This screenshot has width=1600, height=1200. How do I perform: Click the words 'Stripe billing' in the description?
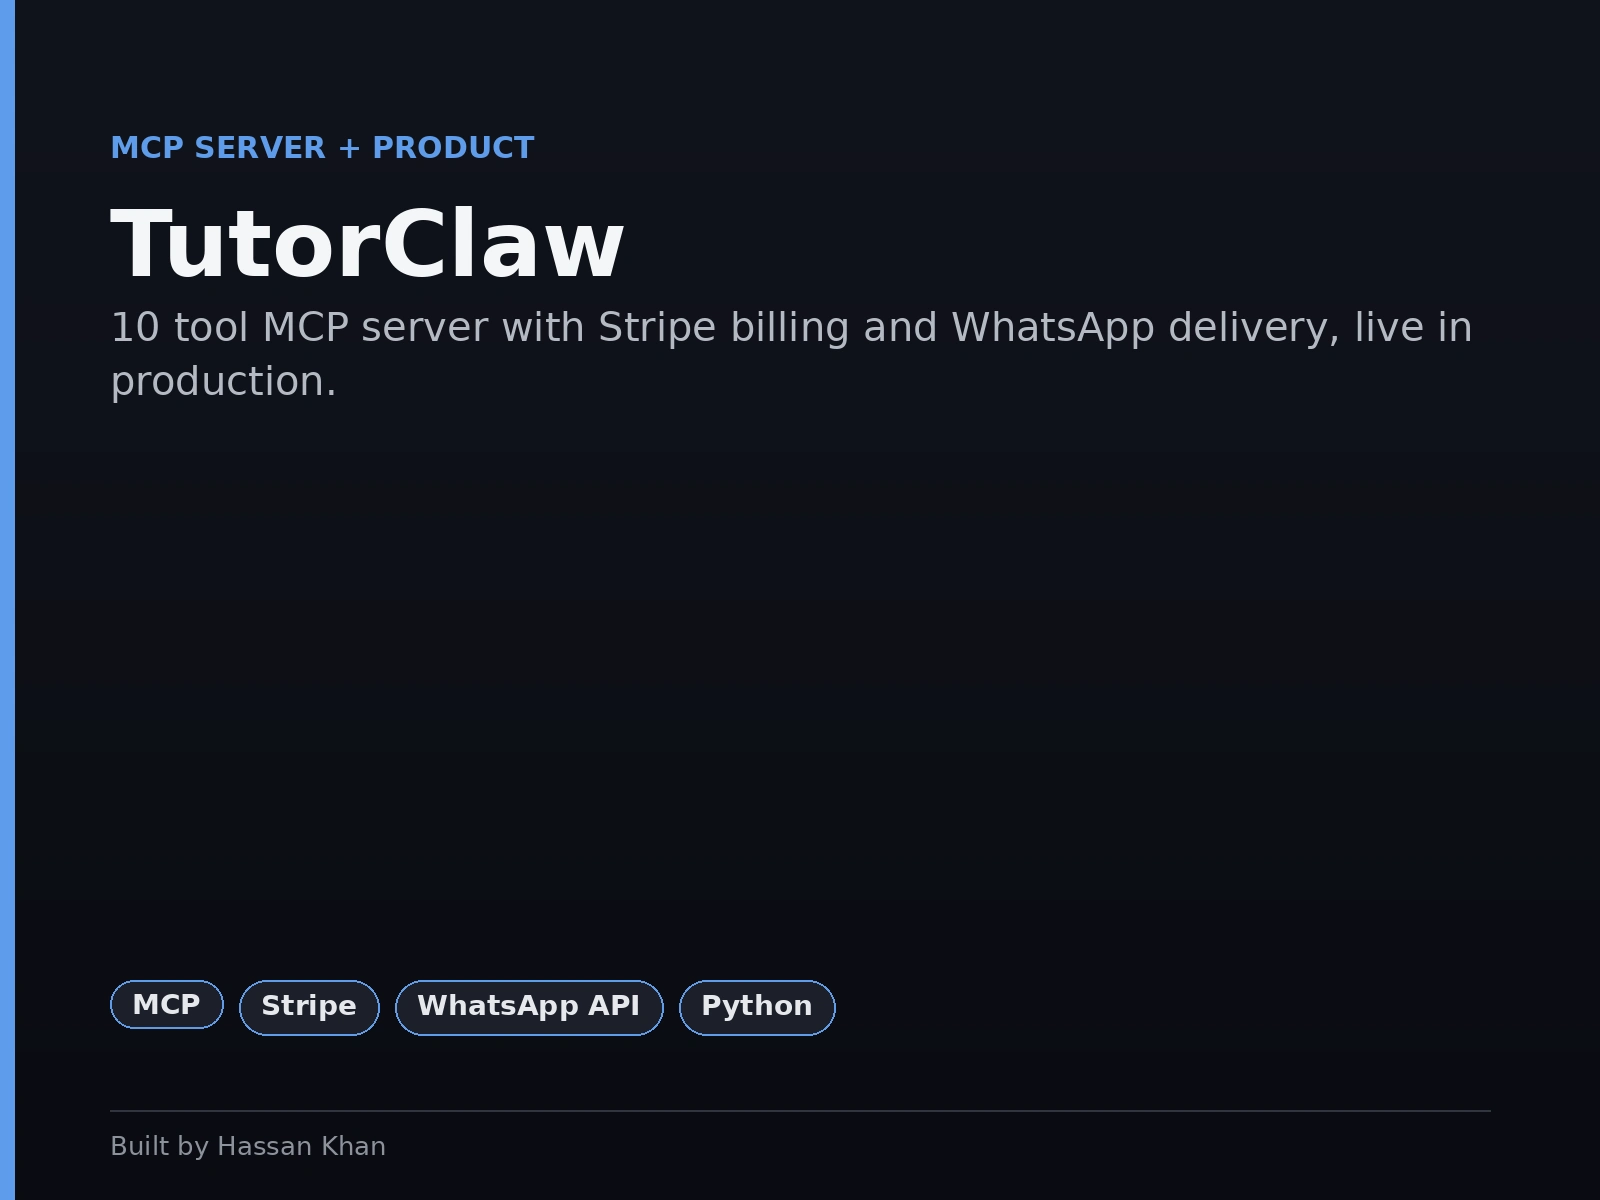723,328
